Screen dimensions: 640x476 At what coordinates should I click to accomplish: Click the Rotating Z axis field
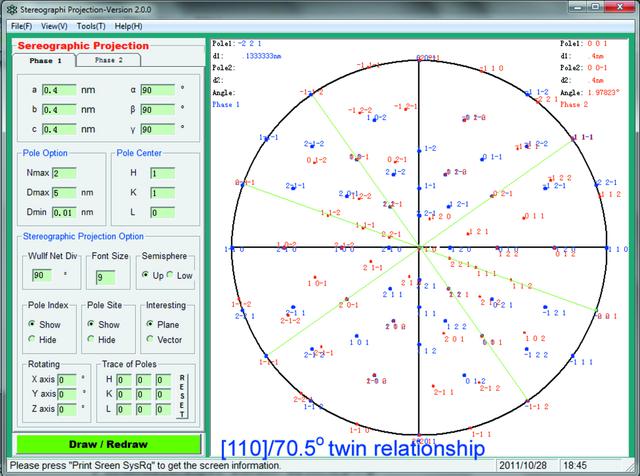tap(67, 409)
